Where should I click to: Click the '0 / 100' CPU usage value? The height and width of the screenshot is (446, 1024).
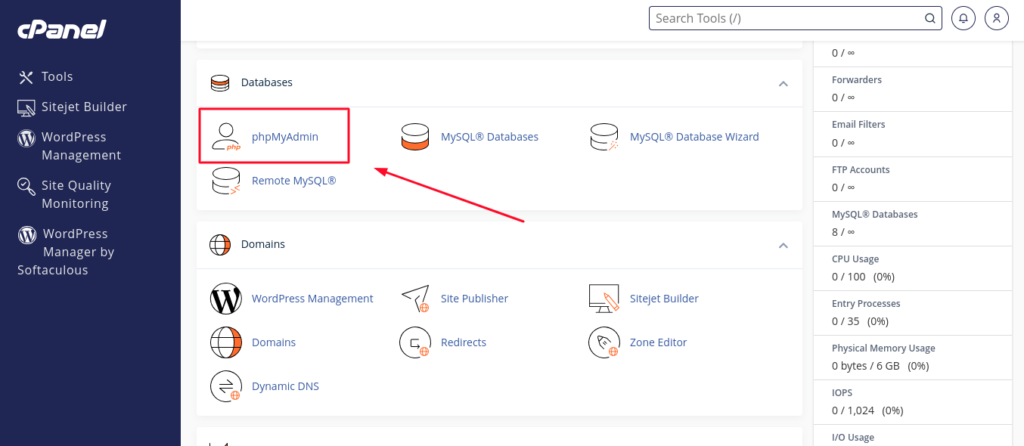point(848,276)
